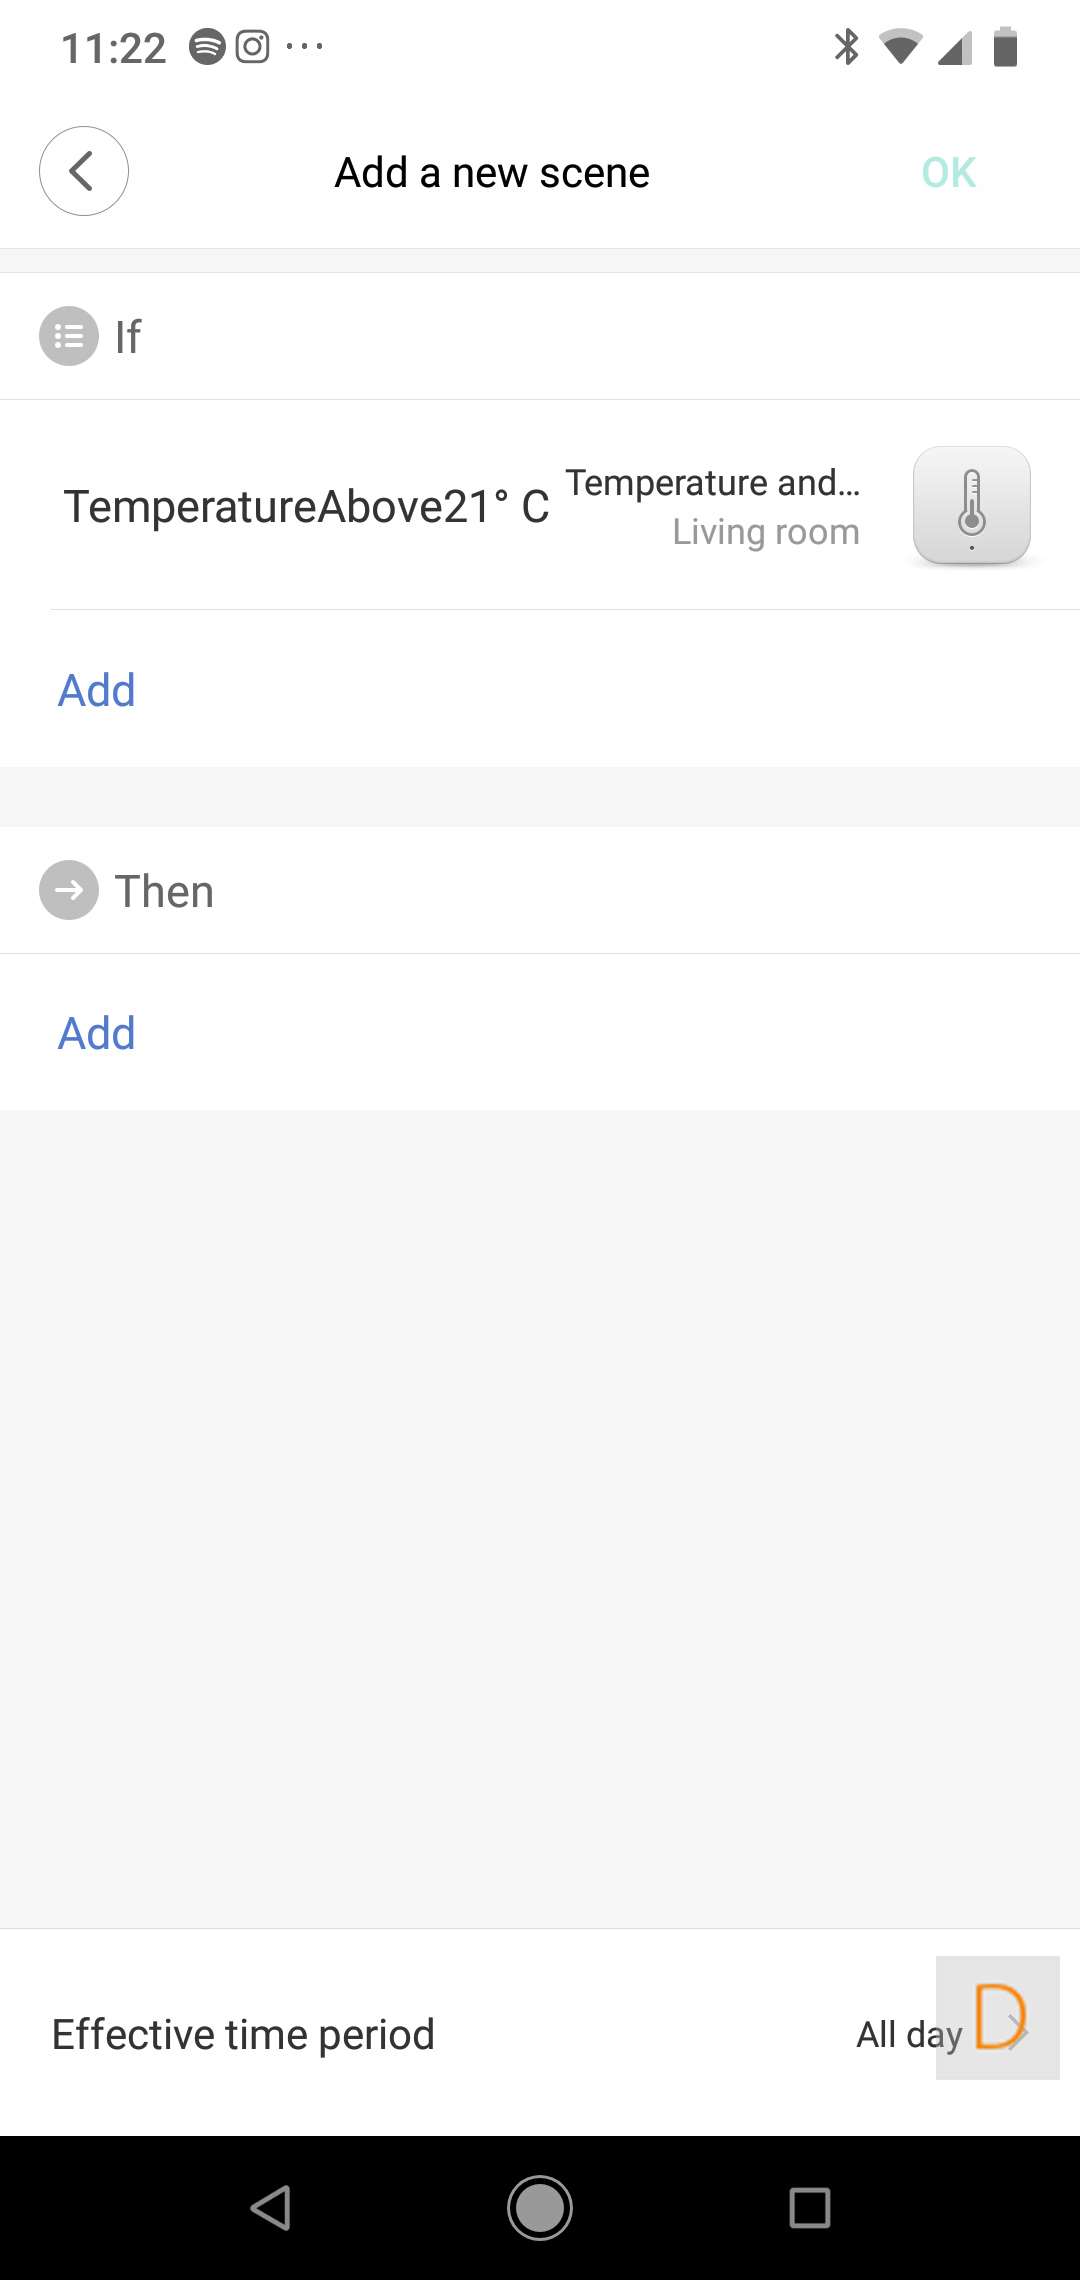Tap the Then arrow icon

(x=69, y=890)
